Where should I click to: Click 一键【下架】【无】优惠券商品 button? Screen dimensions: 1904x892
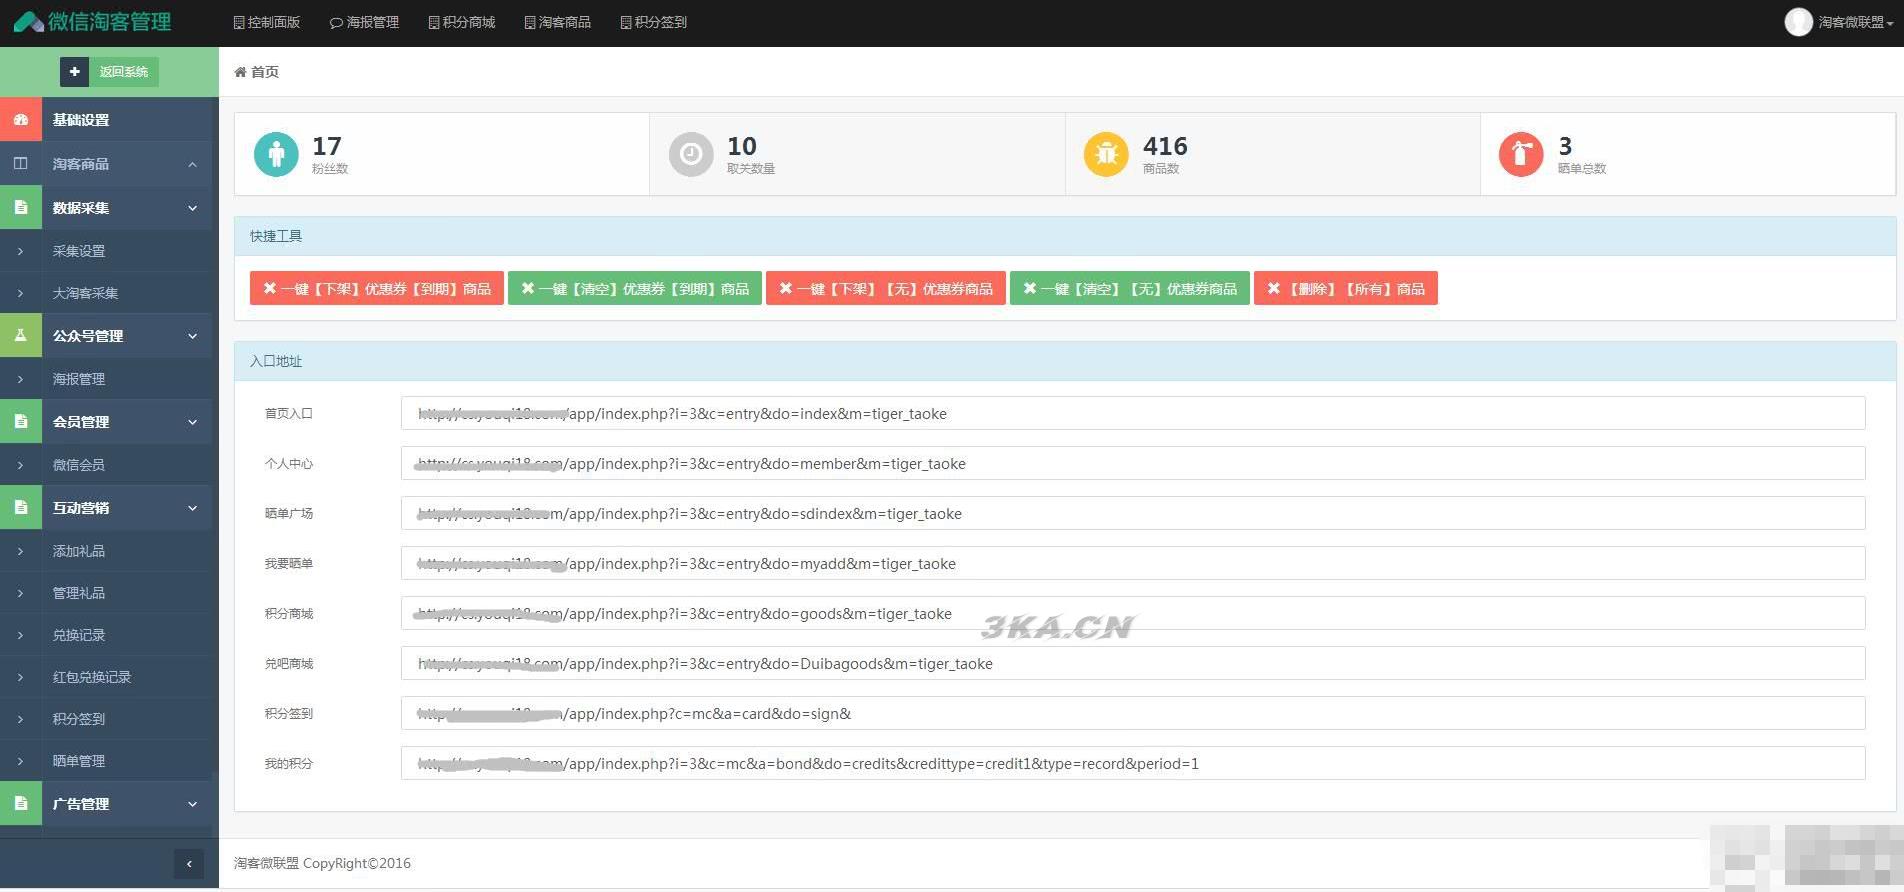886,288
